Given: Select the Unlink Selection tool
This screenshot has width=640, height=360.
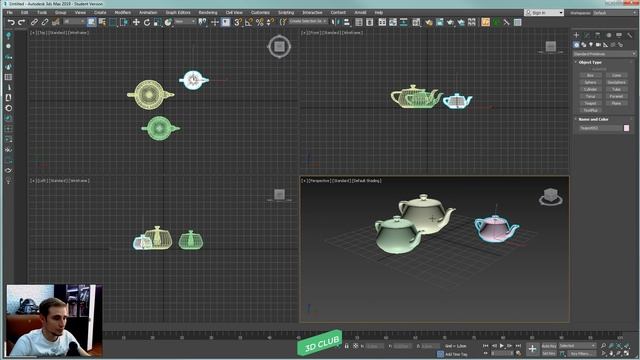Looking at the screenshot, I should [x=45, y=22].
